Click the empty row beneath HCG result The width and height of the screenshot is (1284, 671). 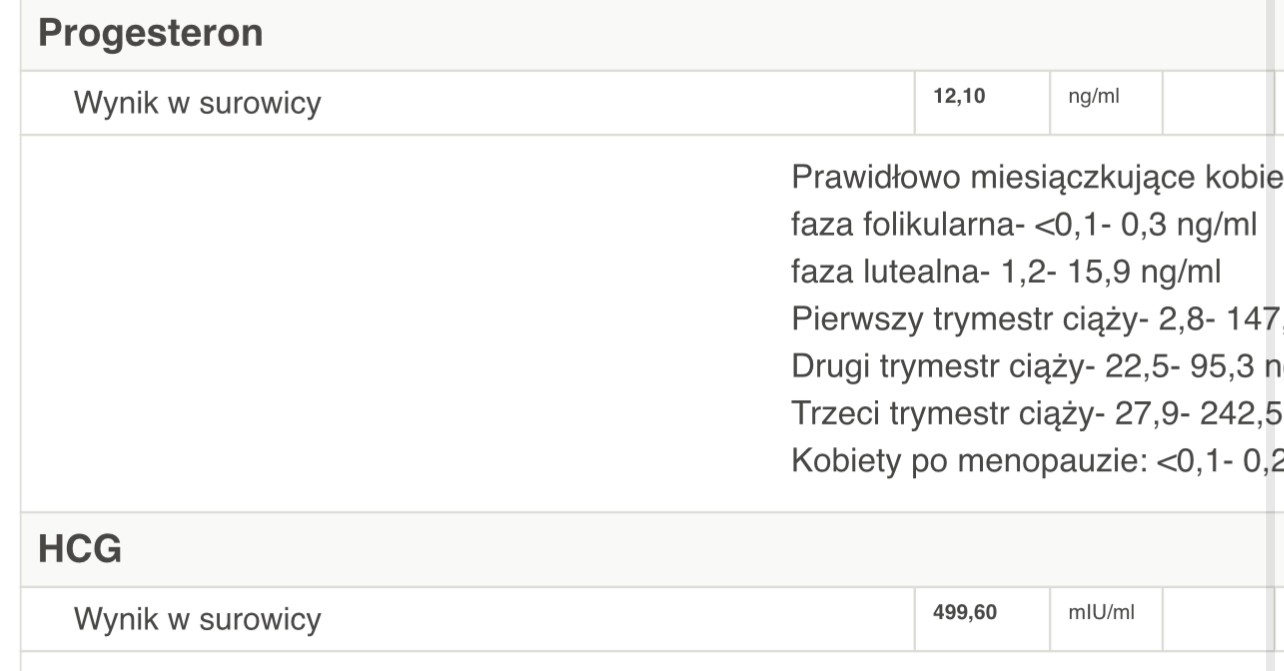coord(640,662)
